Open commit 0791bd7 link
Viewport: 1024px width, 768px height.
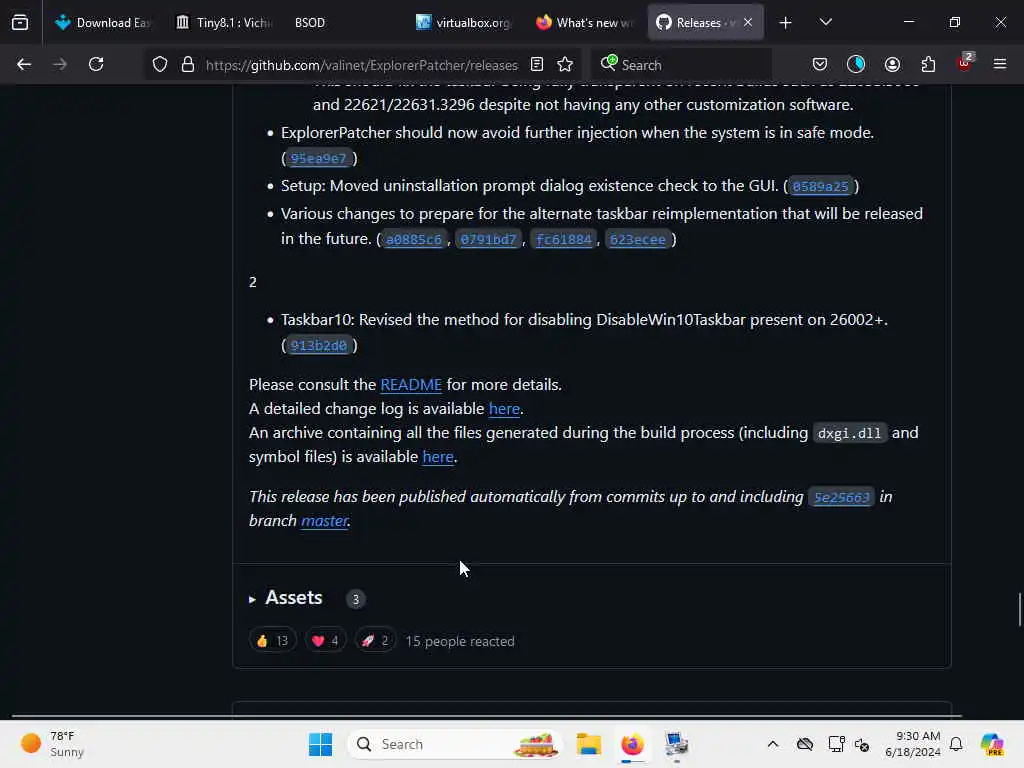pyautogui.click(x=488, y=239)
